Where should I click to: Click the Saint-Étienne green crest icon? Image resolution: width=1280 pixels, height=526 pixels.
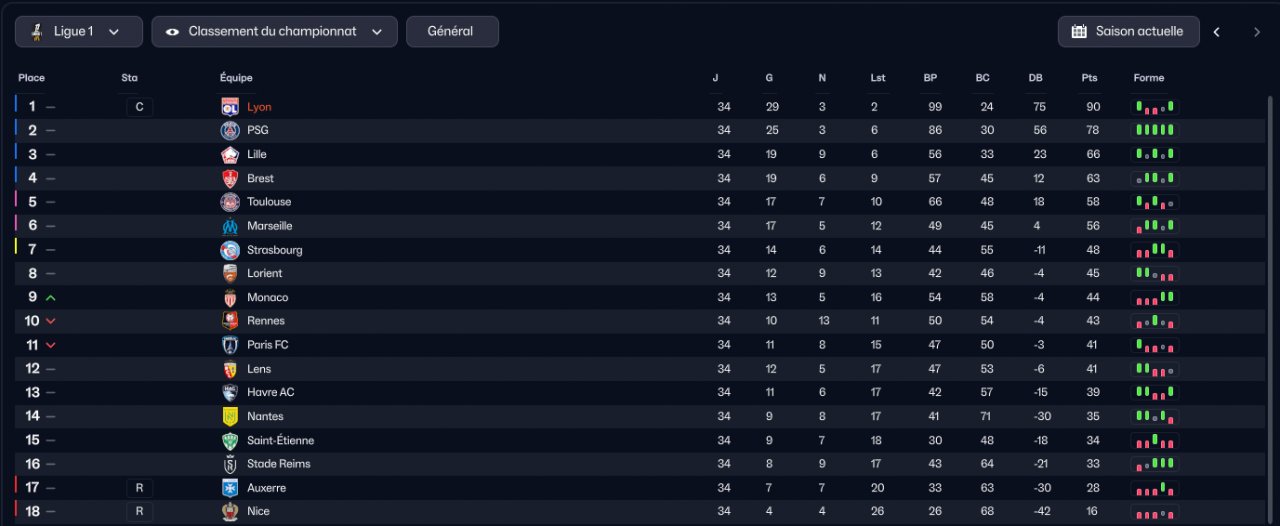pyautogui.click(x=230, y=440)
